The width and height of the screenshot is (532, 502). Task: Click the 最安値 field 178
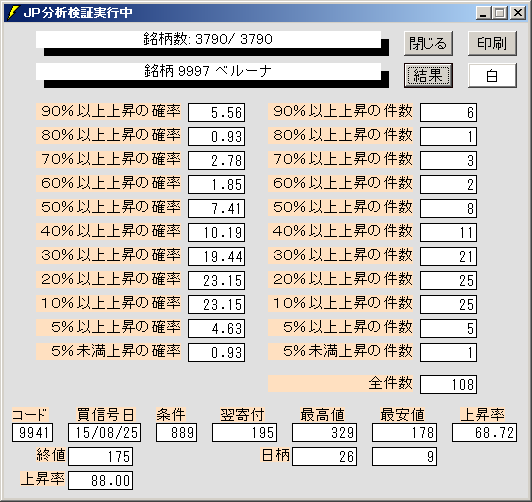[404, 432]
